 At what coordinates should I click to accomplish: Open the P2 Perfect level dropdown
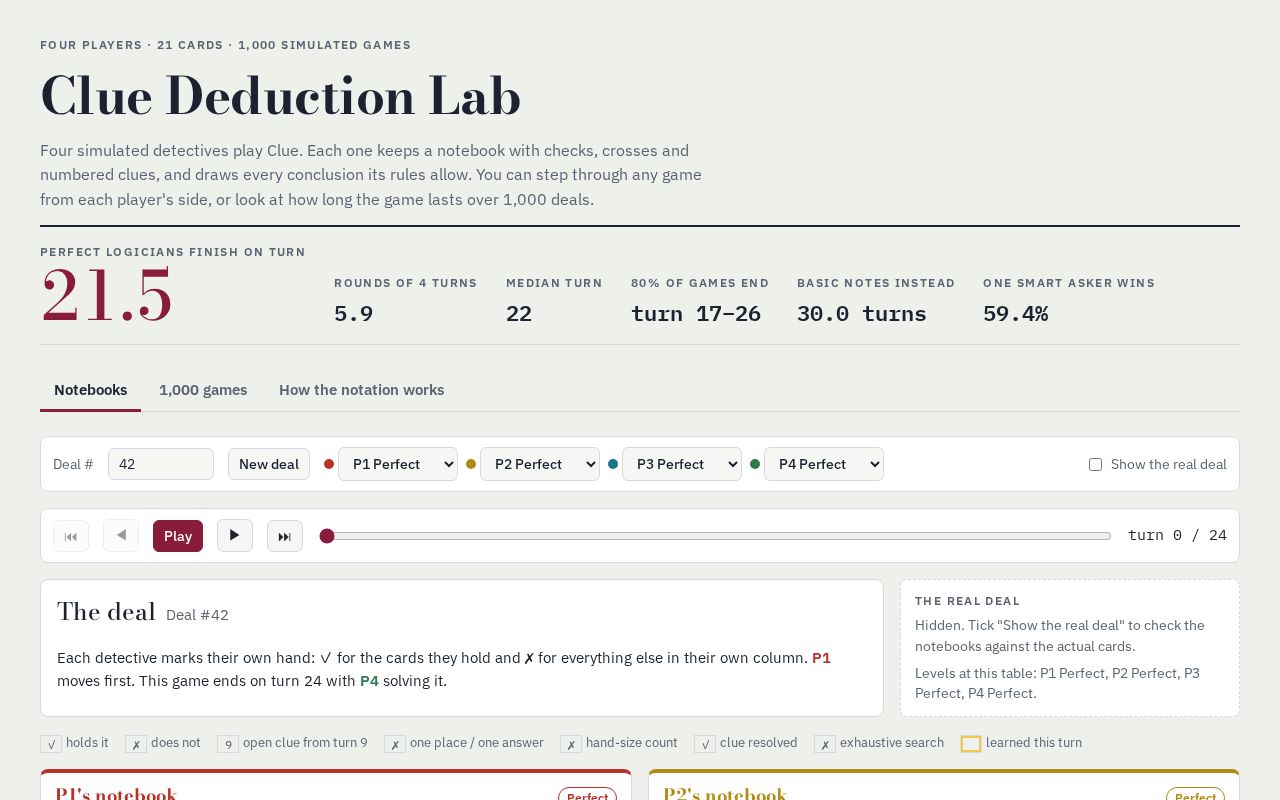[540, 464]
